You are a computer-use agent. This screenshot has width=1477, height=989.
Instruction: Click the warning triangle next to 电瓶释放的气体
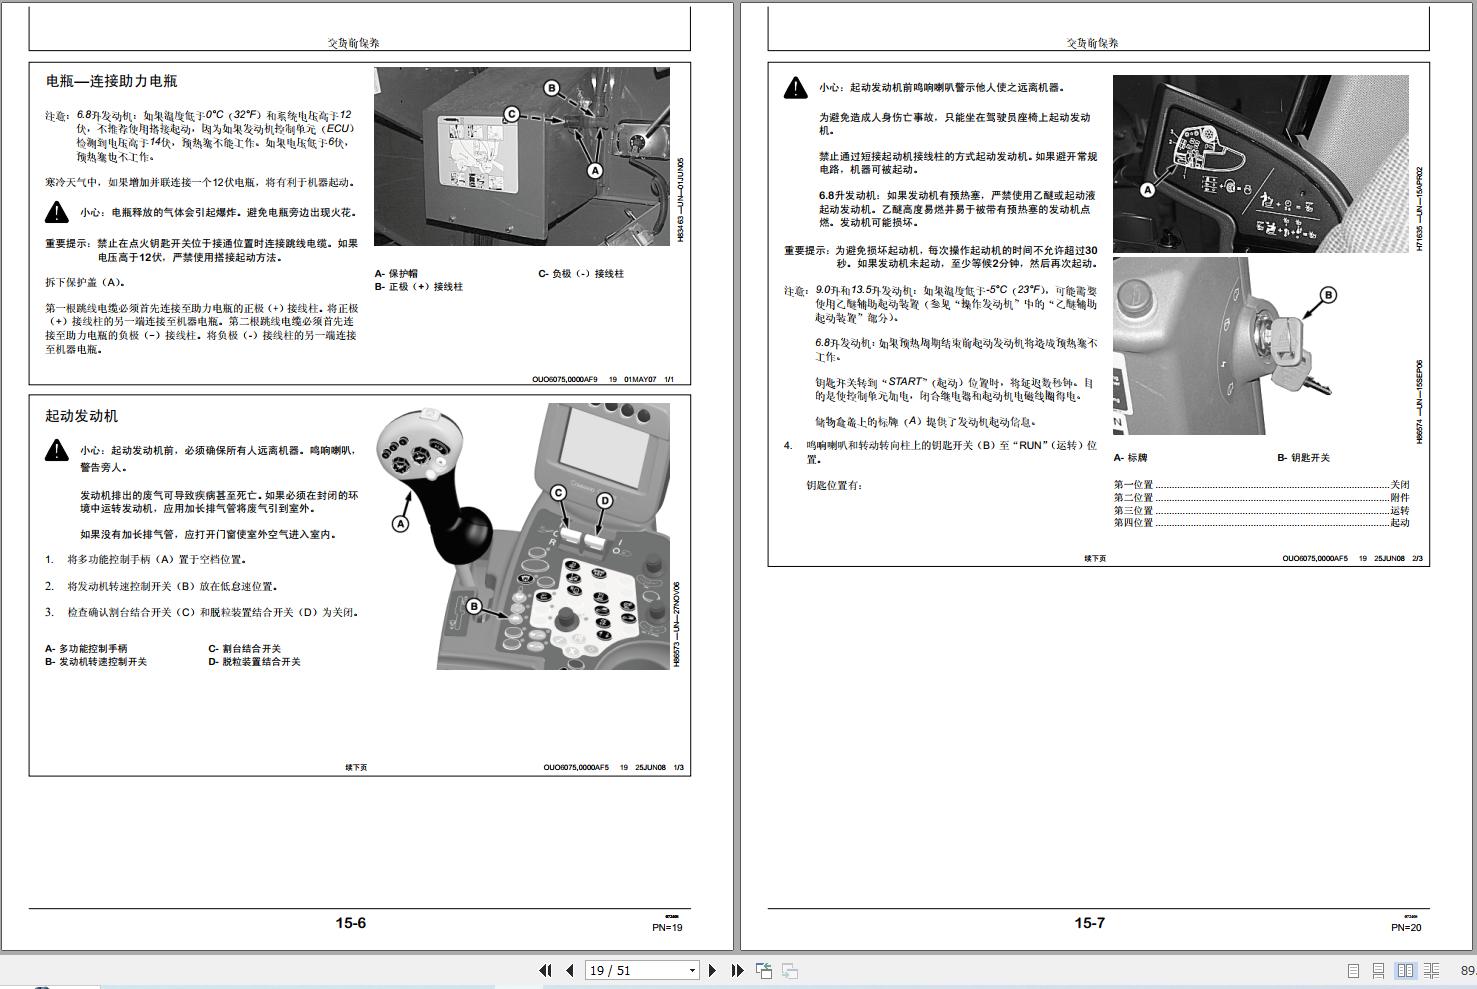point(57,212)
